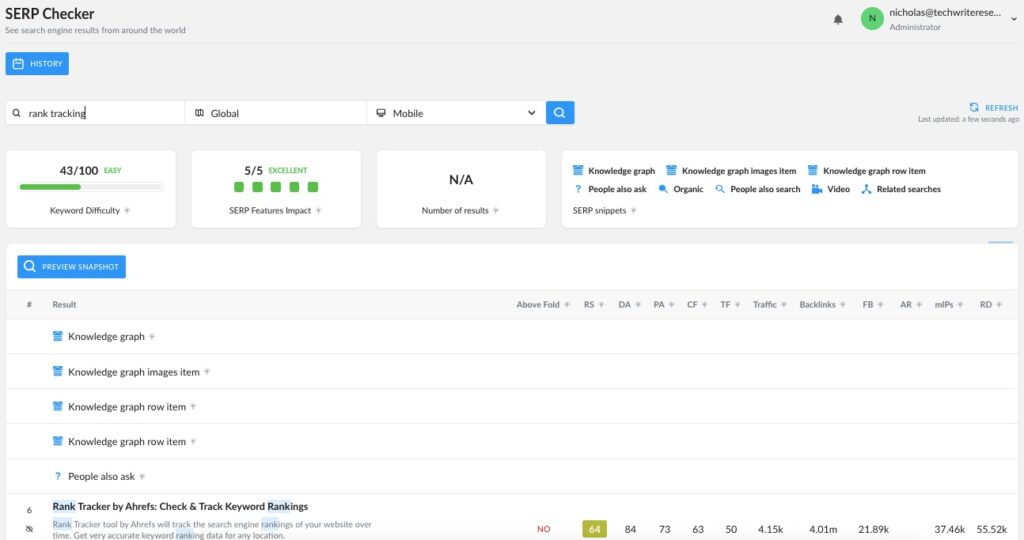This screenshot has width=1024, height=540.
Task: Click the Related searches legend
Action: pyautogui.click(x=901, y=189)
